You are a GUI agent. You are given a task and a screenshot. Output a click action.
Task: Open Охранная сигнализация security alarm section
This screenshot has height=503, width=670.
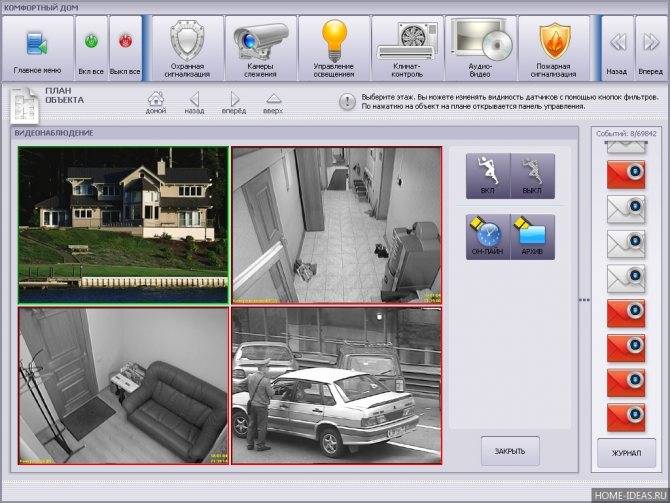coord(187,48)
